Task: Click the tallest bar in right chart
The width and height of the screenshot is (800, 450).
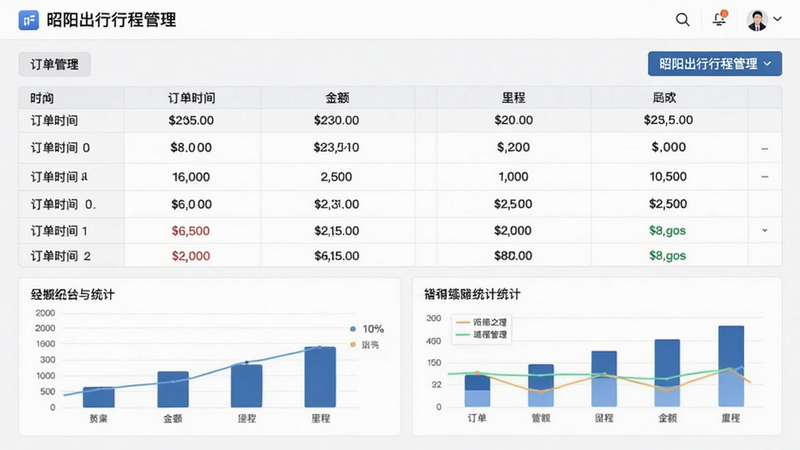Action: click(731, 366)
